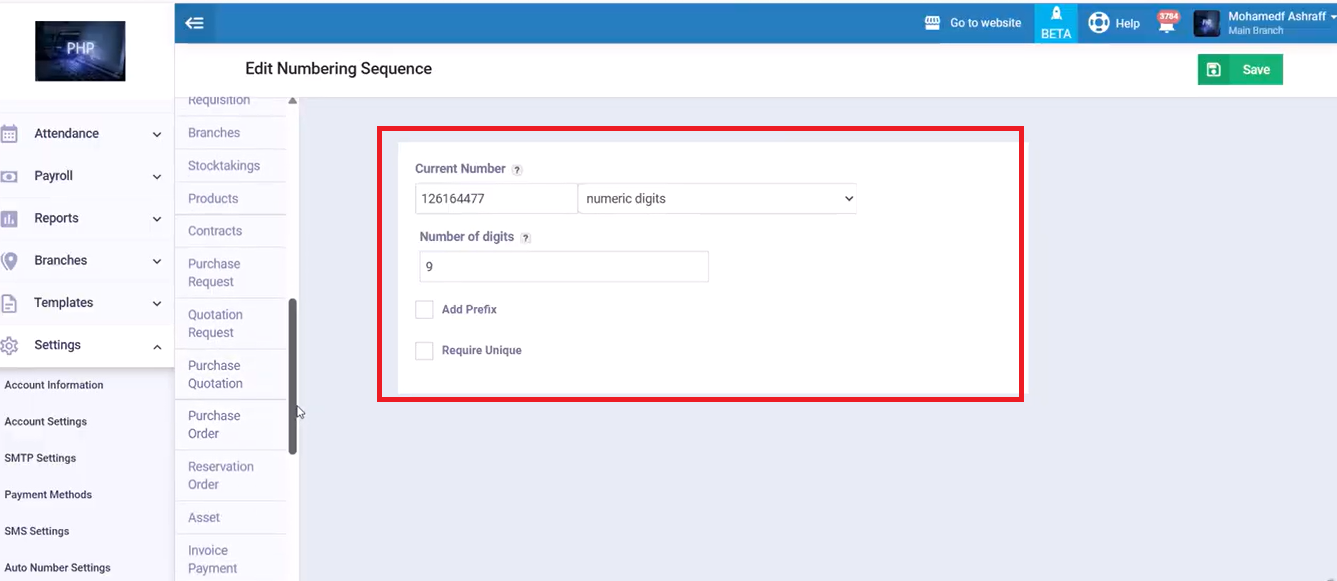Click the green Save button

click(1240, 70)
